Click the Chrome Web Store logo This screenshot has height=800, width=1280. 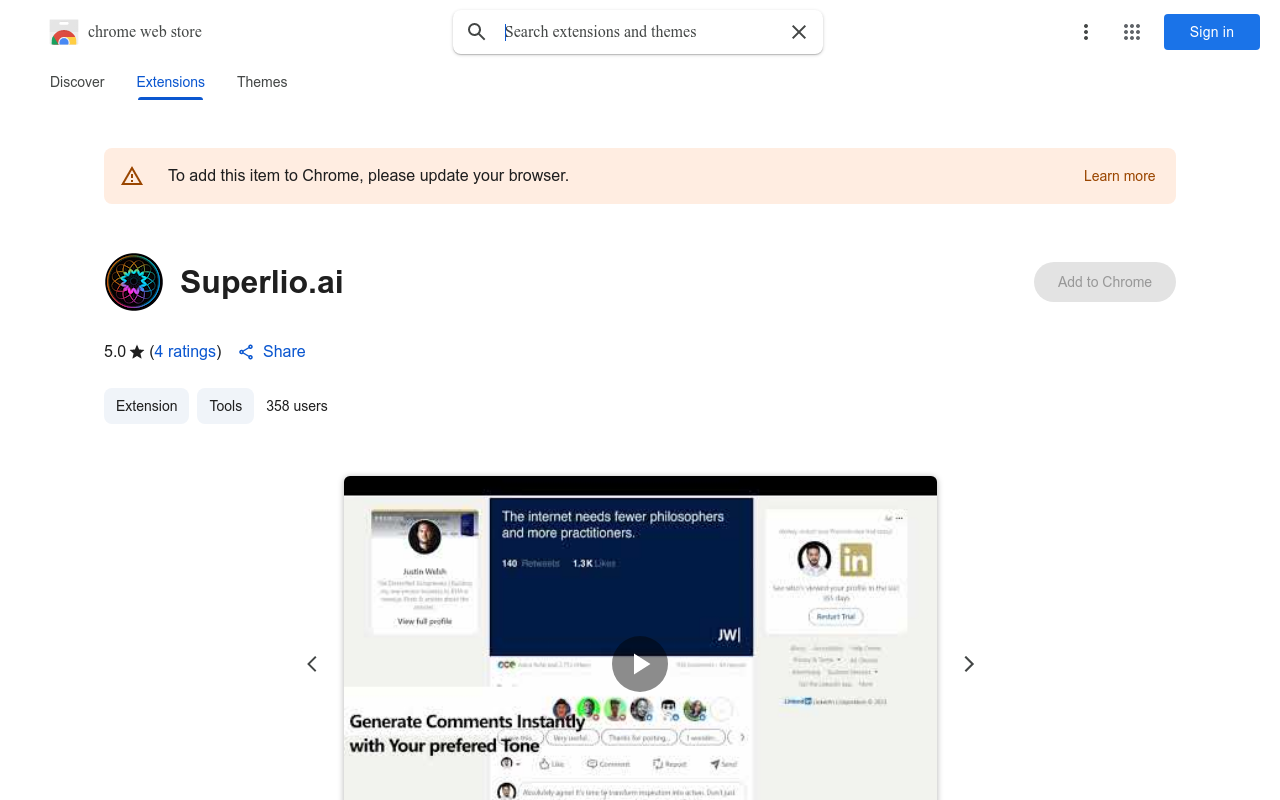64,32
